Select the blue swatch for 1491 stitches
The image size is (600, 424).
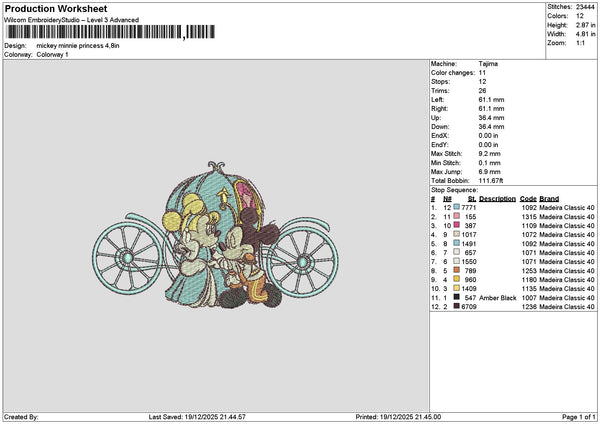pyautogui.click(x=457, y=243)
